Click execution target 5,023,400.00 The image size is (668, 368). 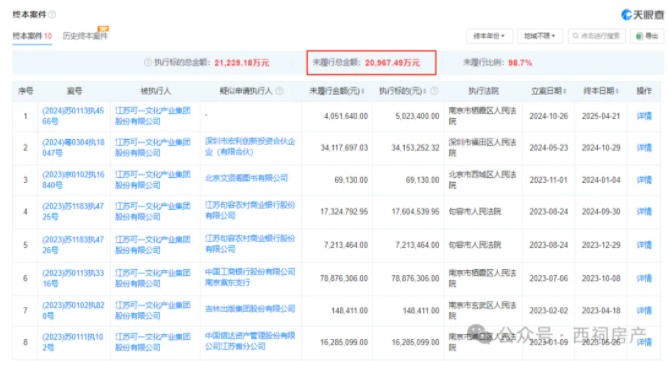417,116
